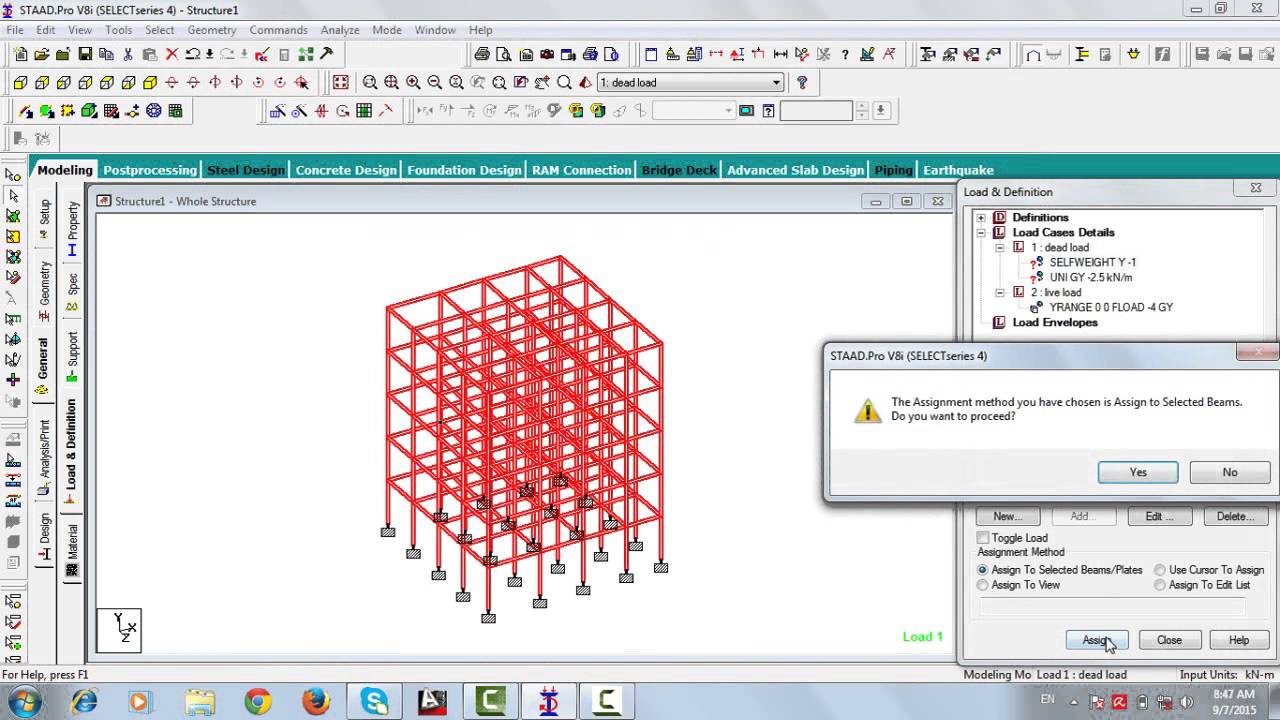Open the Commands menu

click(x=279, y=30)
